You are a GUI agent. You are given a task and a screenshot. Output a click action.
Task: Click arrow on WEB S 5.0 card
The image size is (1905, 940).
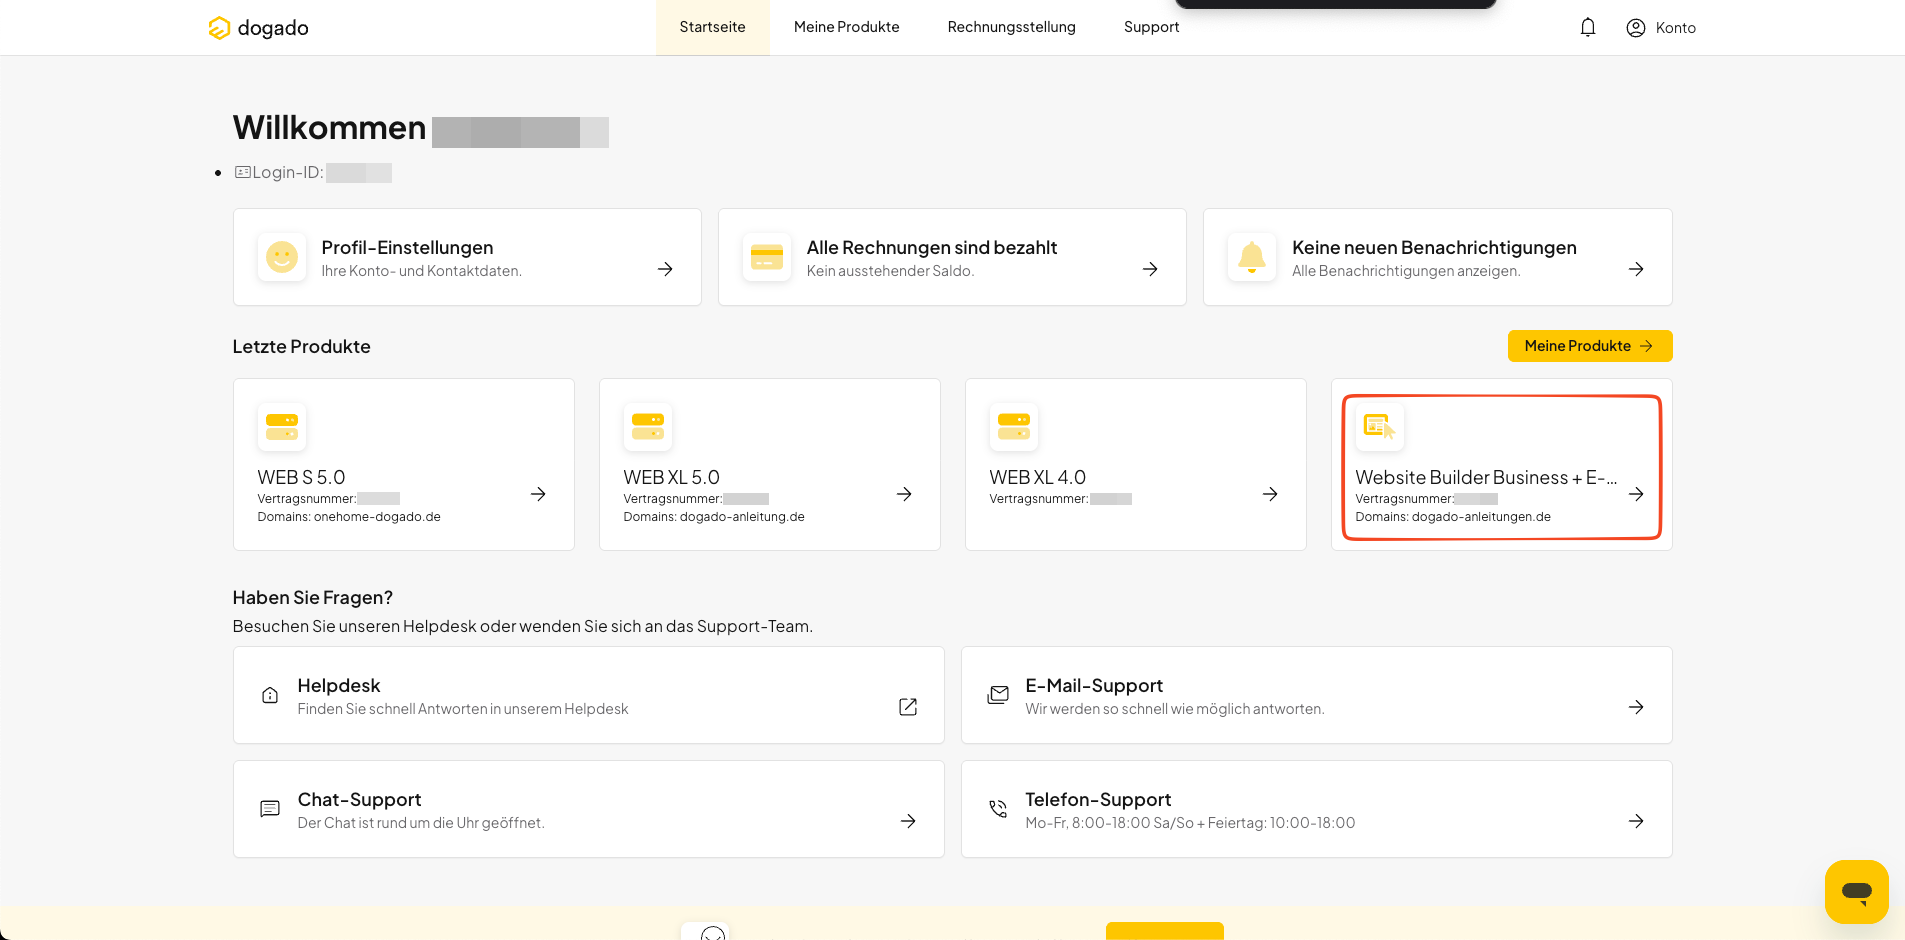[x=538, y=494]
